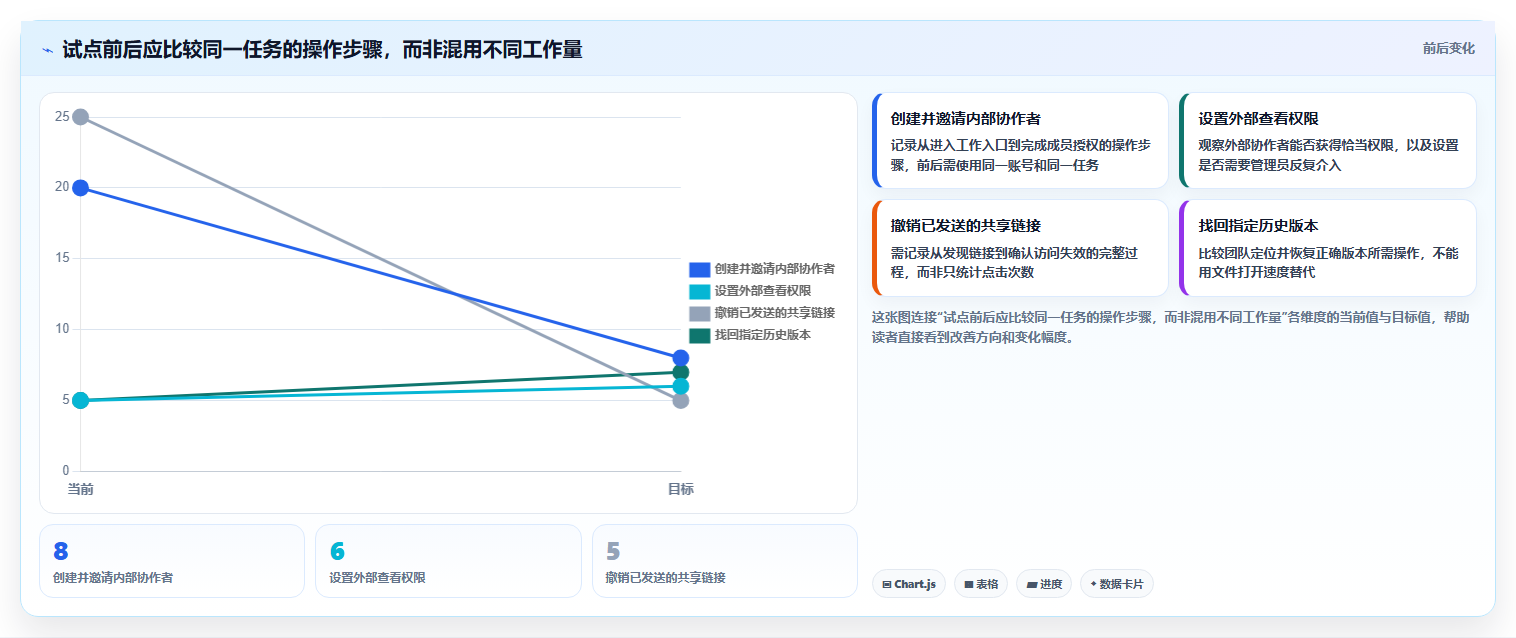Viewport: 1516px width, 638px height.
Task: Click the gray legend color swatch
Action: tap(699, 313)
